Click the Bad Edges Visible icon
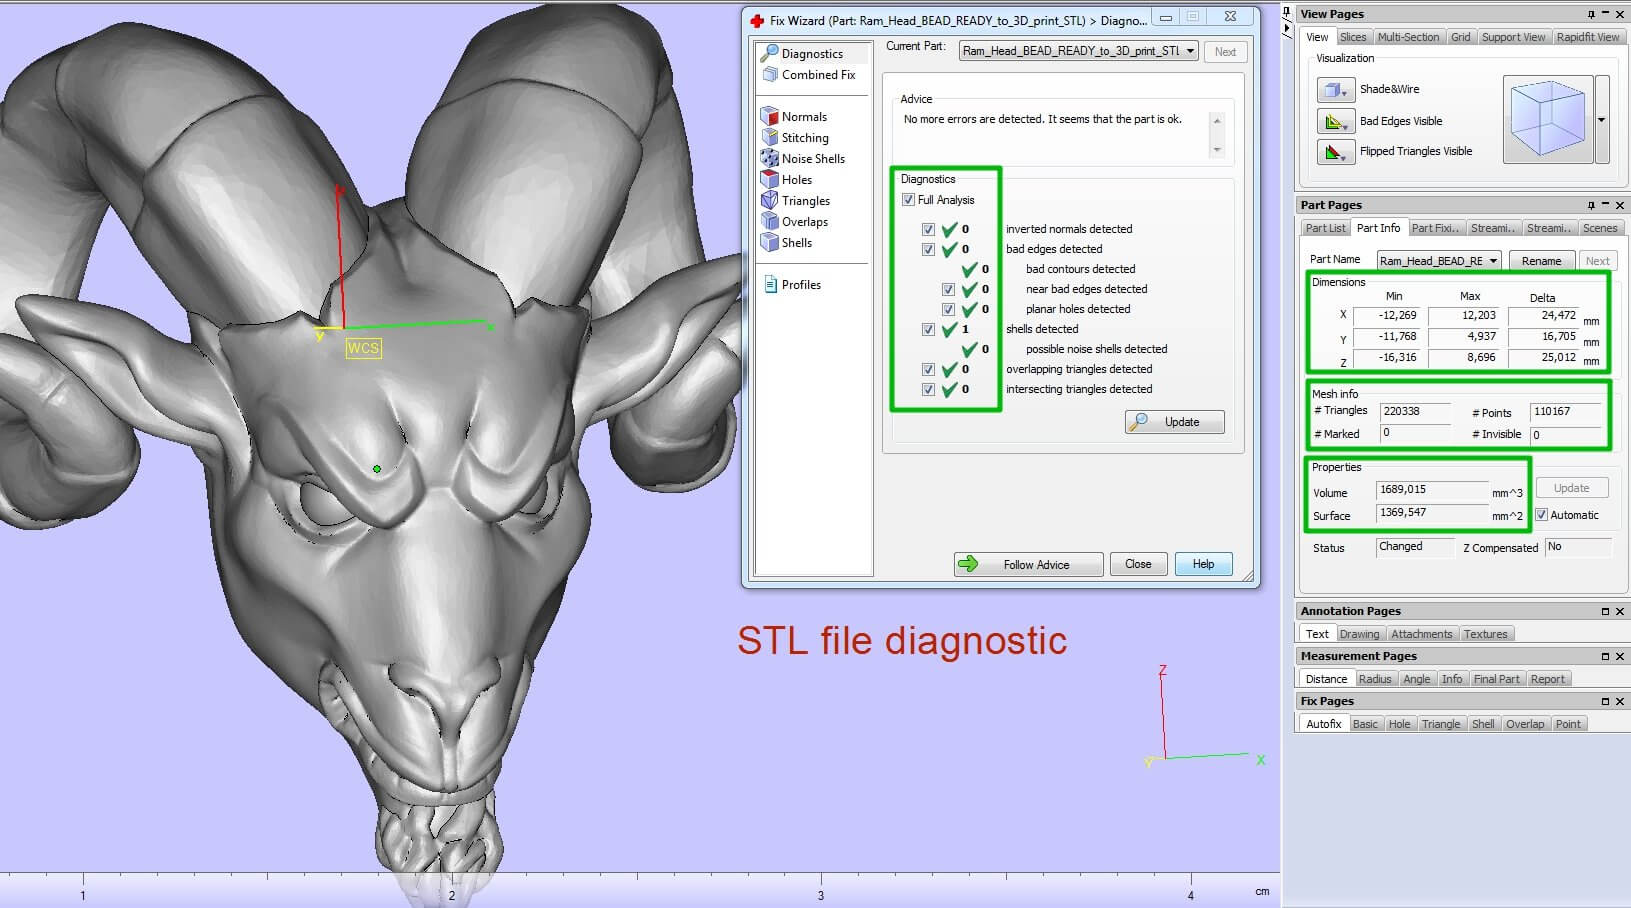 (x=1334, y=121)
